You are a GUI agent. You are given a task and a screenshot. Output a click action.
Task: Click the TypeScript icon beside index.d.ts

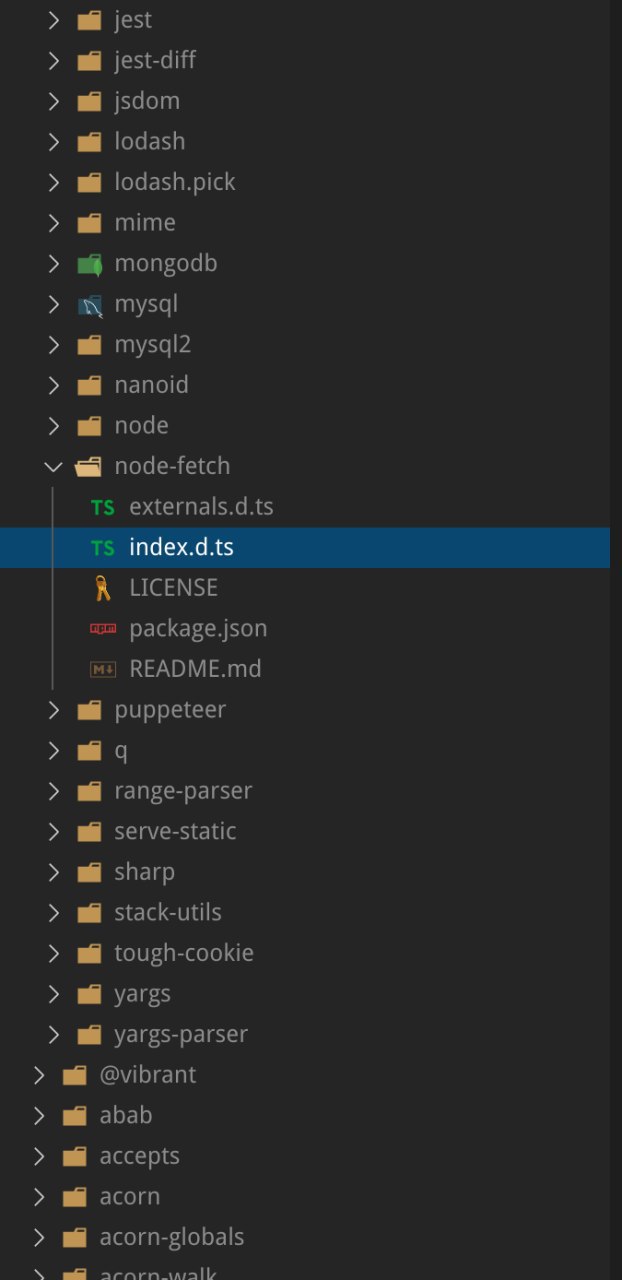[103, 548]
